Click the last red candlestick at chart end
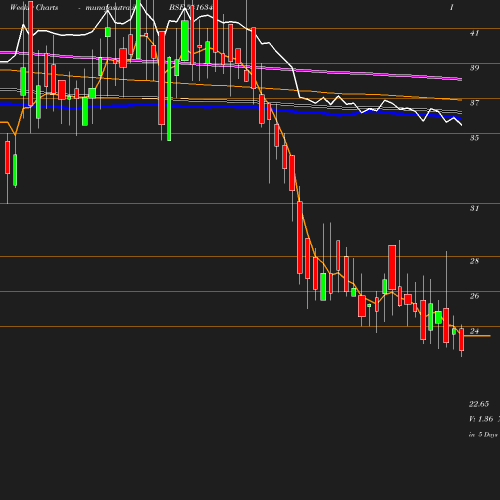Image resolution: width=500 pixels, height=500 pixels. (x=462, y=339)
